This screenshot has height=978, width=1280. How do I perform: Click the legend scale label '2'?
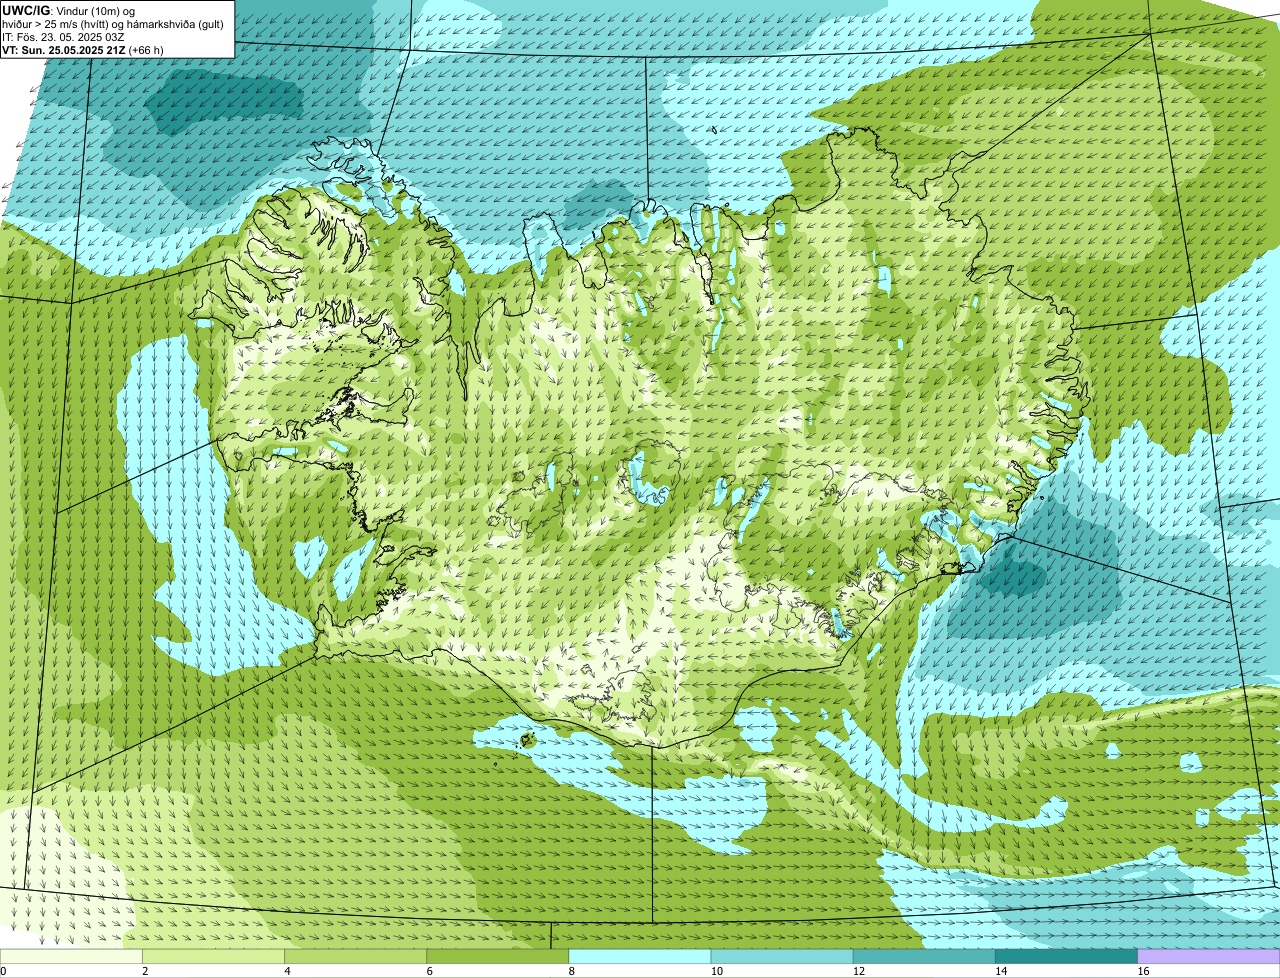pyautogui.click(x=145, y=971)
